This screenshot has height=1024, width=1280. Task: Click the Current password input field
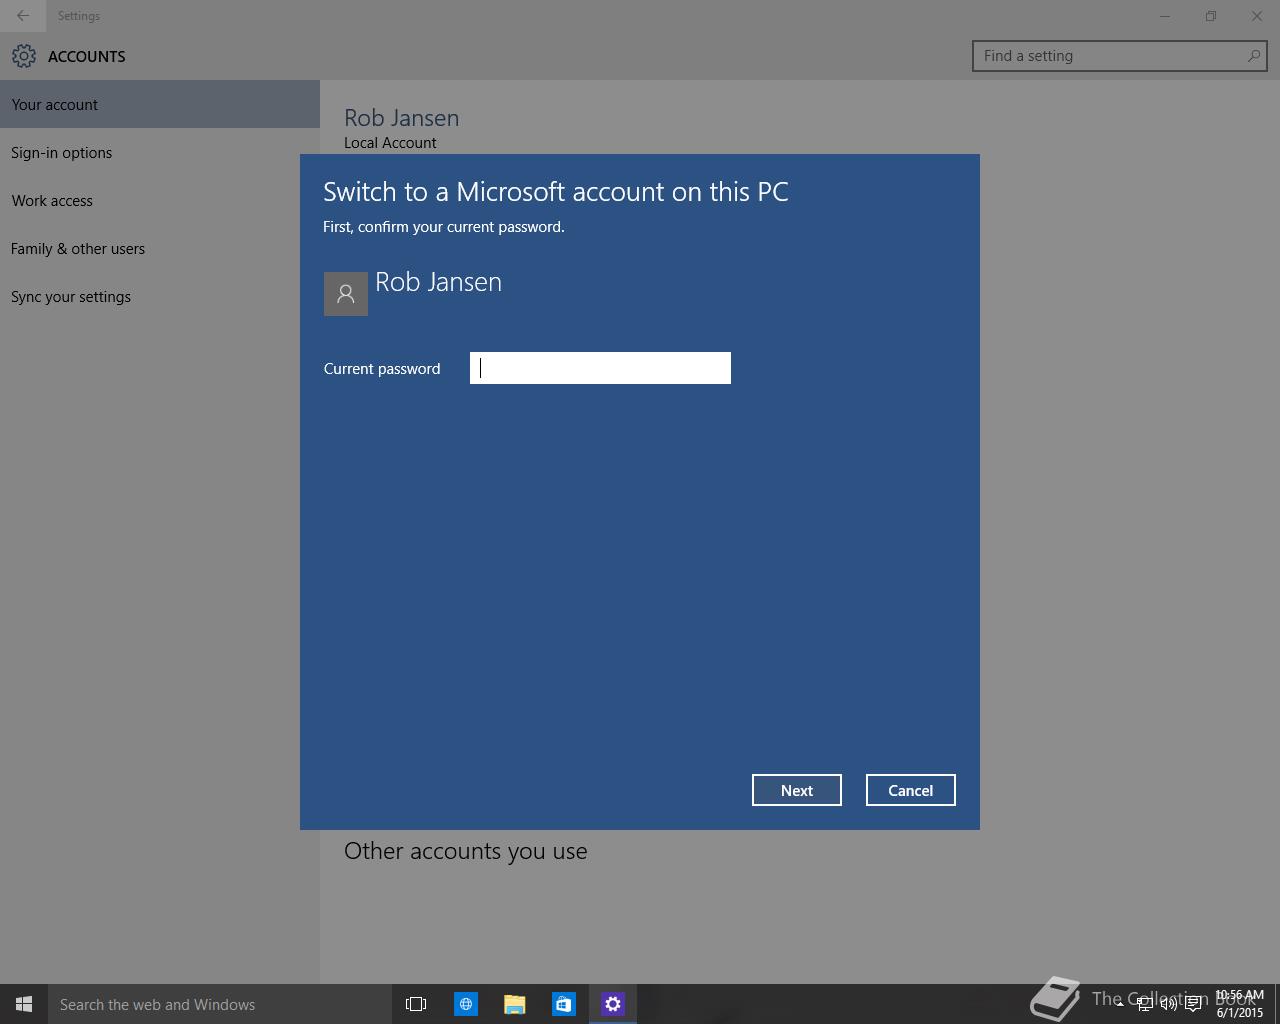[600, 368]
